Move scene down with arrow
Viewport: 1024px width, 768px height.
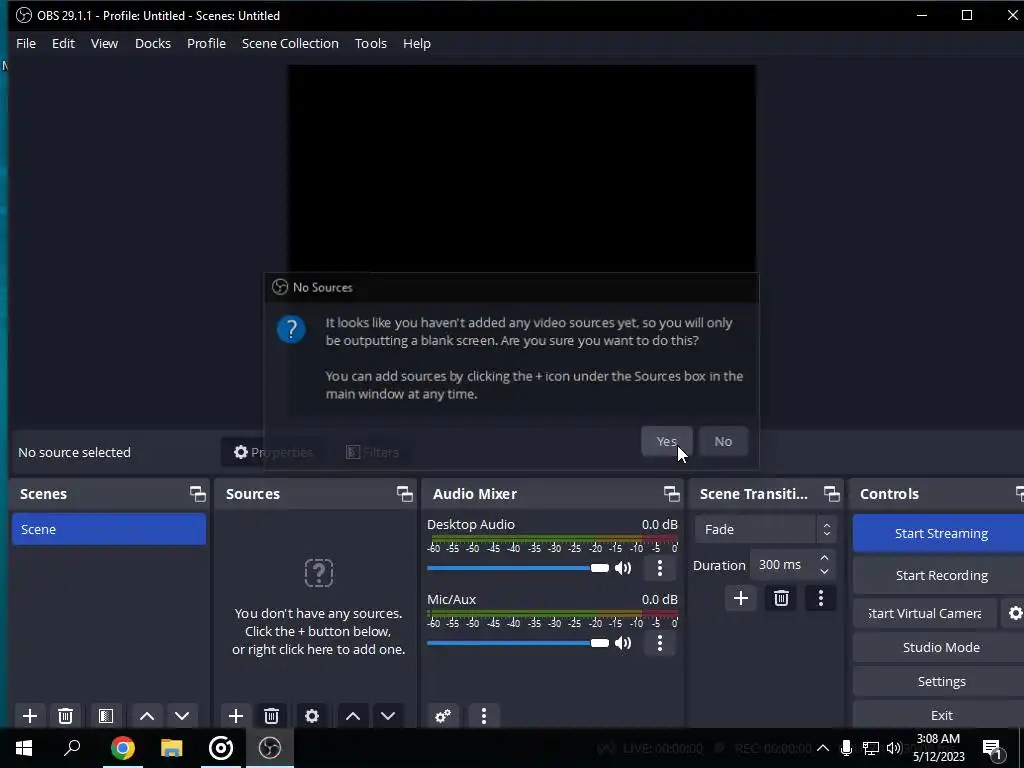click(182, 716)
